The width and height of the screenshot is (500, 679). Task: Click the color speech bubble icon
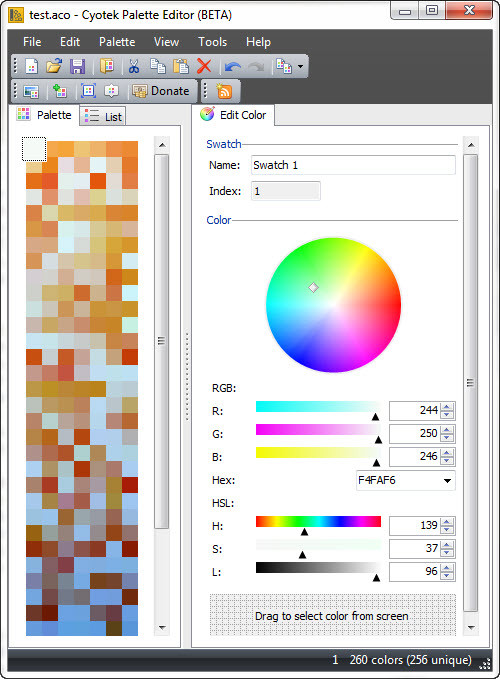pyautogui.click(x=111, y=91)
